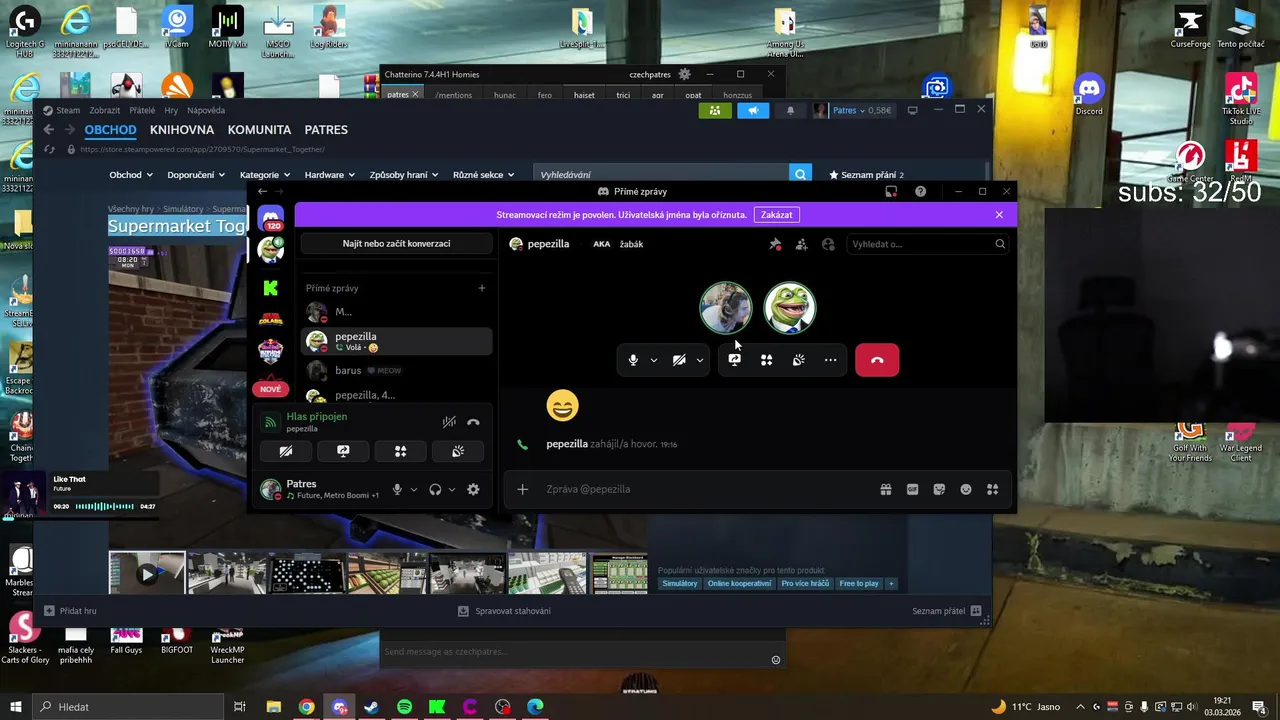The image size is (1280, 720).
Task: Open barus direct message conversation
Action: click(x=396, y=370)
